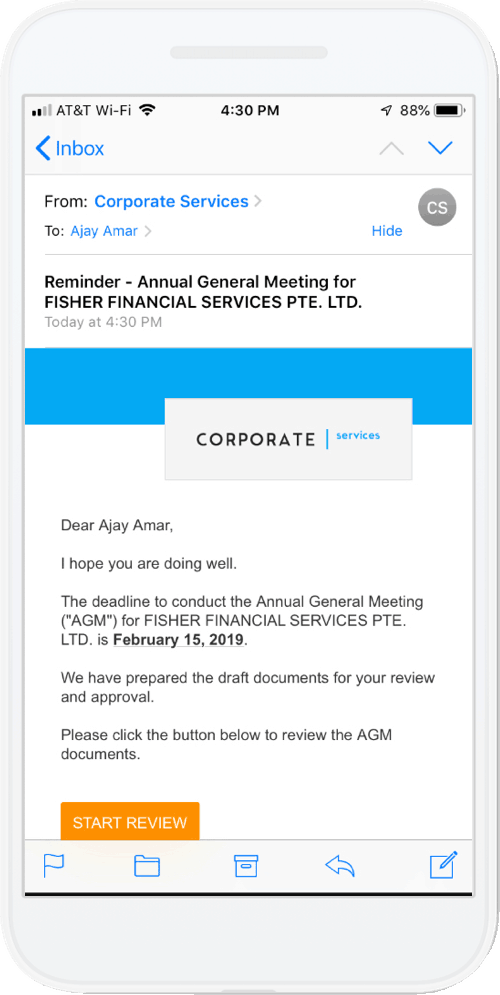The width and height of the screenshot is (500, 995).
Task: Open the Corporate Services sender details
Action: click(x=171, y=202)
